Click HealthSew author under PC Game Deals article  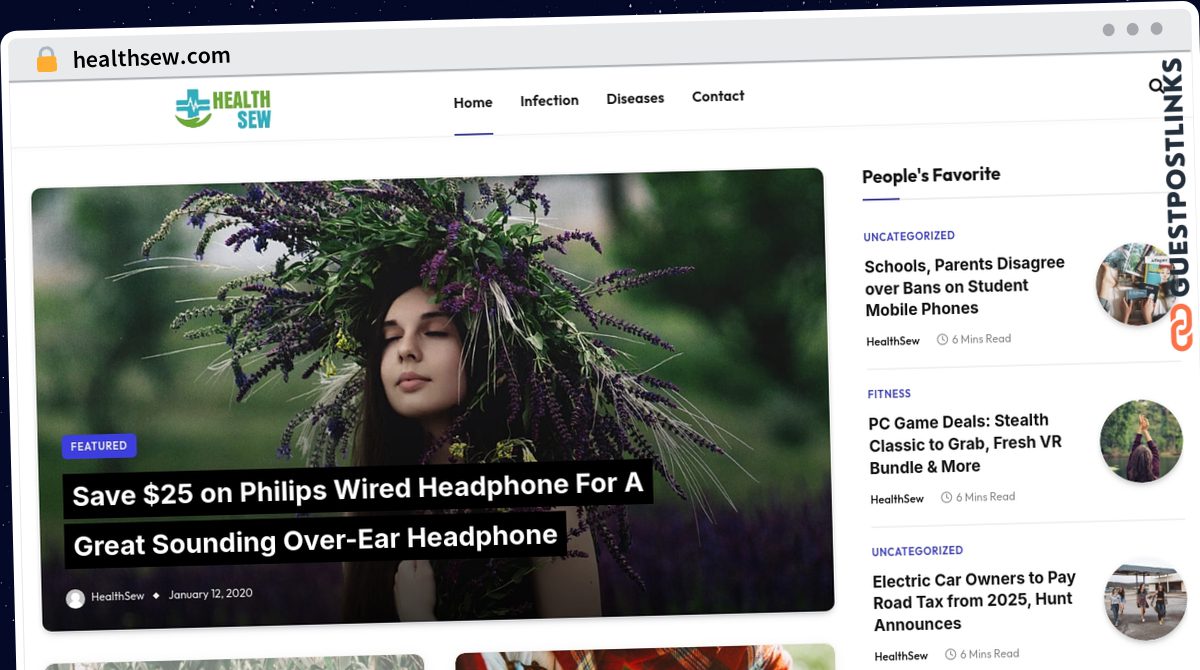click(897, 499)
